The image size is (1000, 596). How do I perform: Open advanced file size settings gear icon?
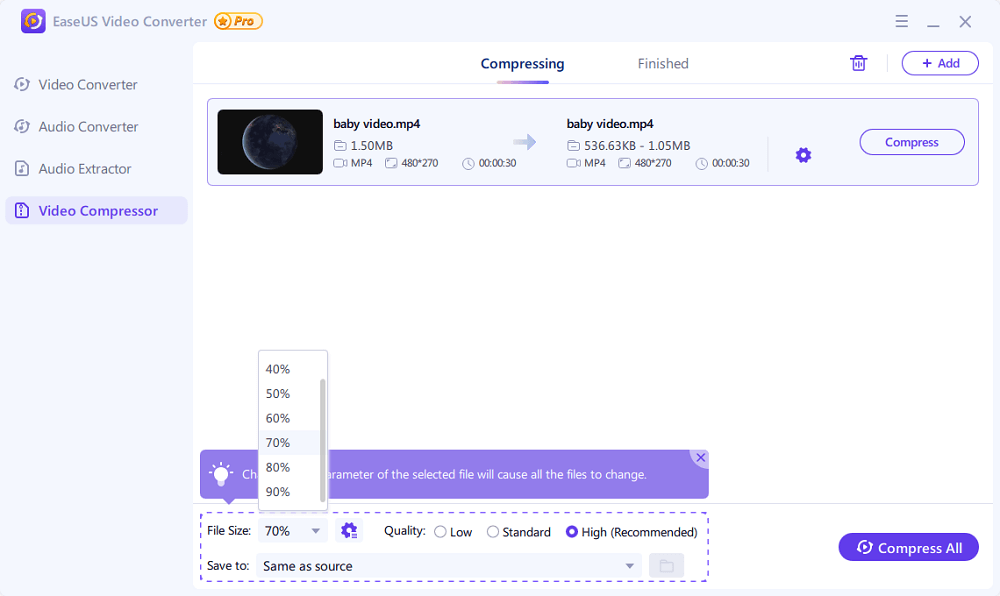pos(349,531)
